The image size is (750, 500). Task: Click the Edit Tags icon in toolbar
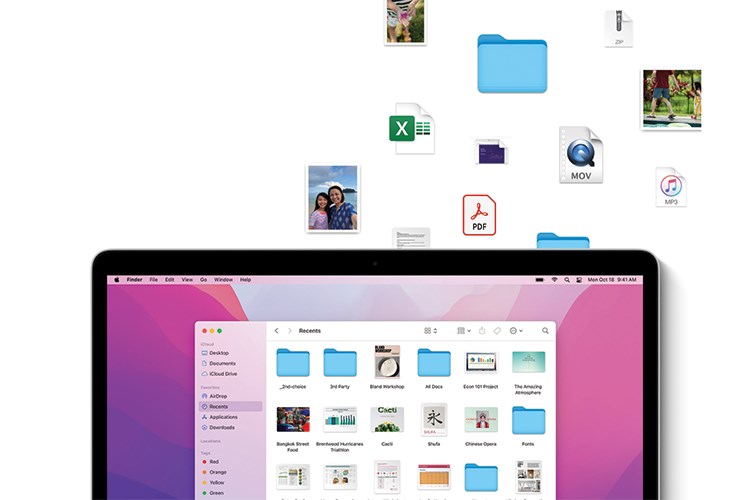(497, 330)
